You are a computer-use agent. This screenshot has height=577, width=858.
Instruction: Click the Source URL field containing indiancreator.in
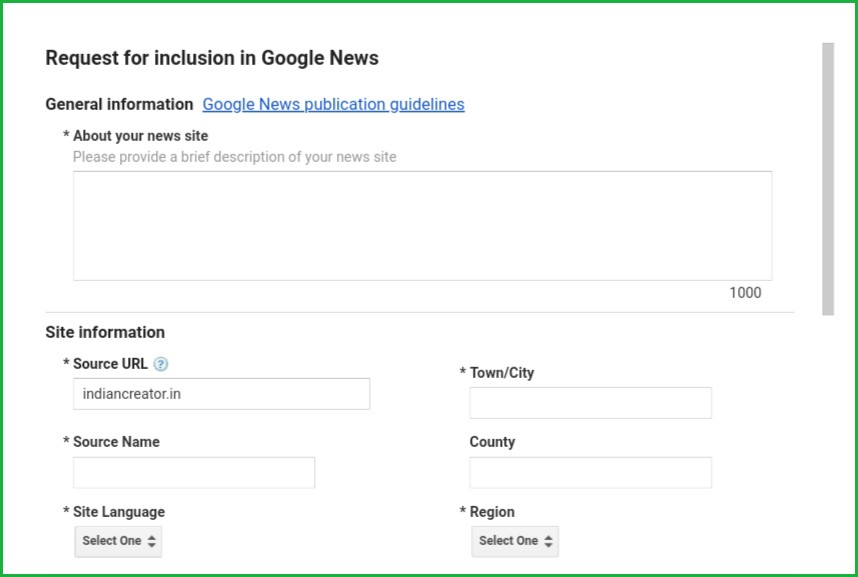click(x=221, y=394)
